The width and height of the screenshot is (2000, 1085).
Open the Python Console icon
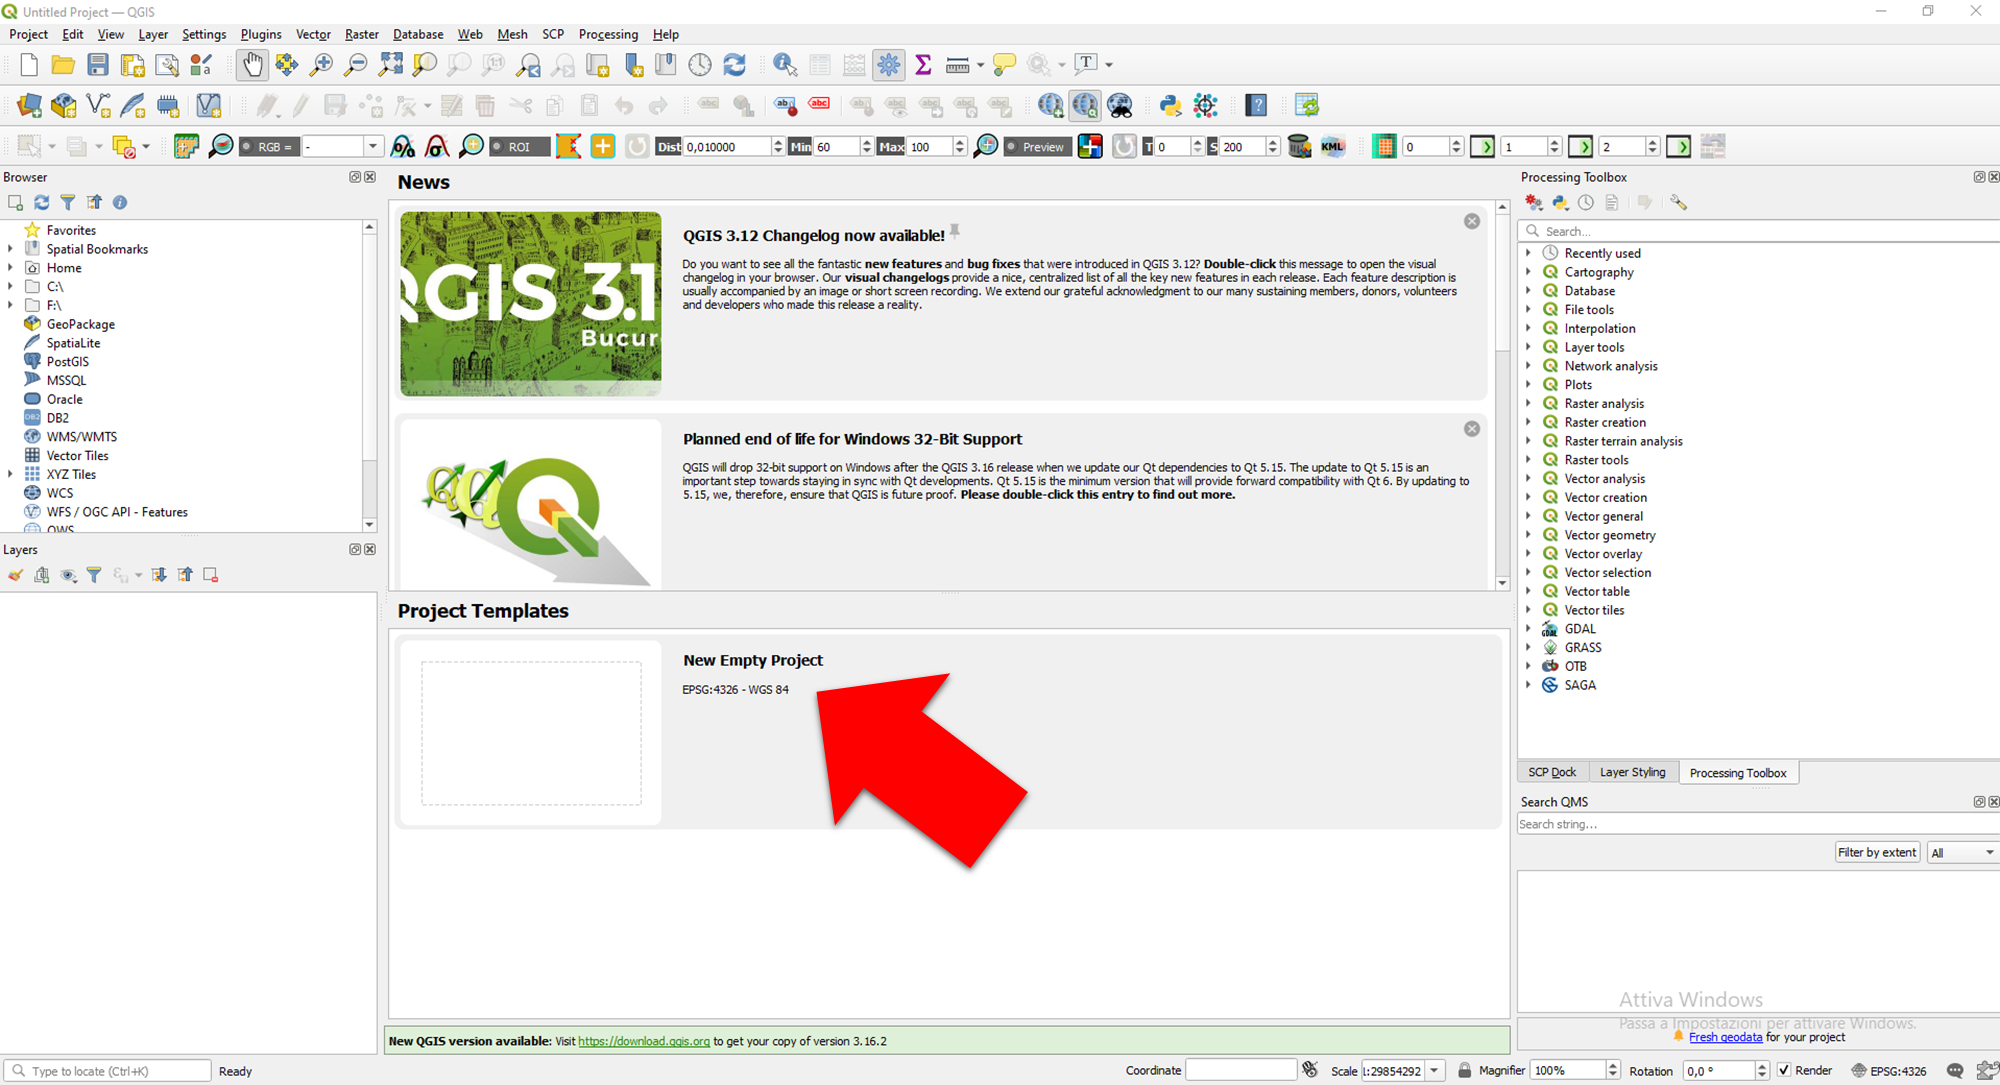pyautogui.click(x=1170, y=105)
